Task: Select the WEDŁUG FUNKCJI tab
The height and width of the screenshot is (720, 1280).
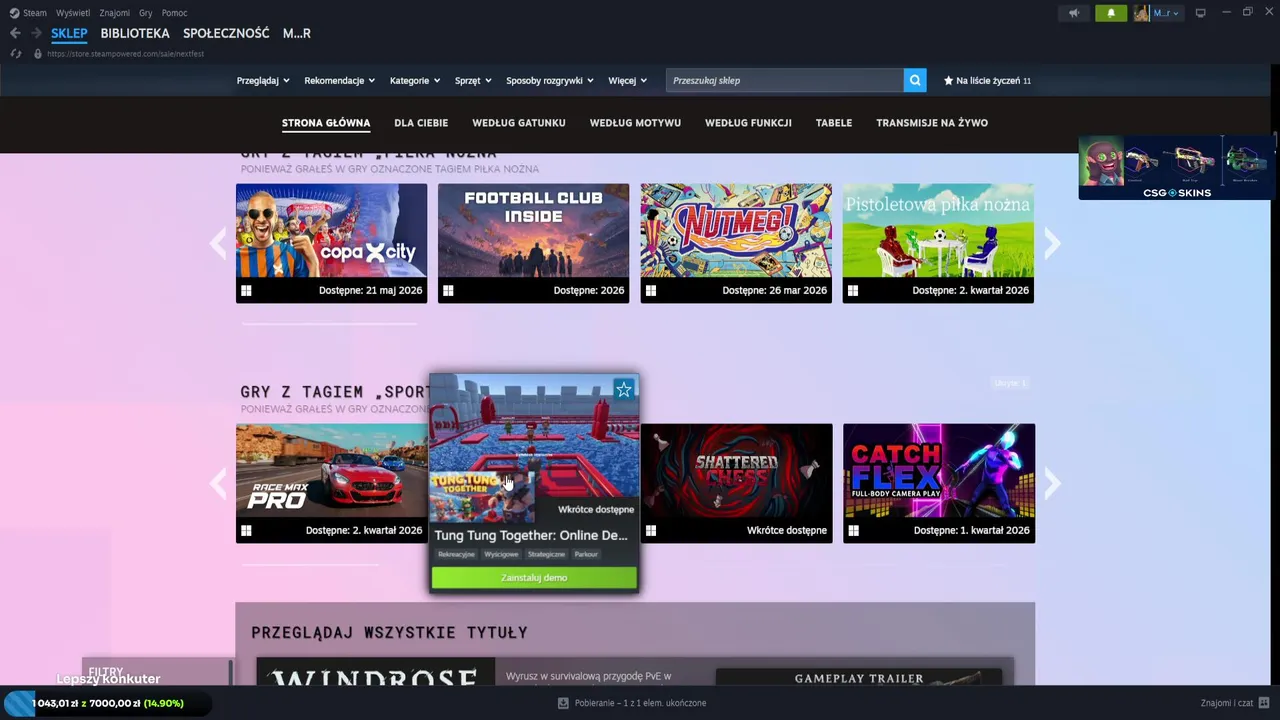Action: (x=748, y=123)
